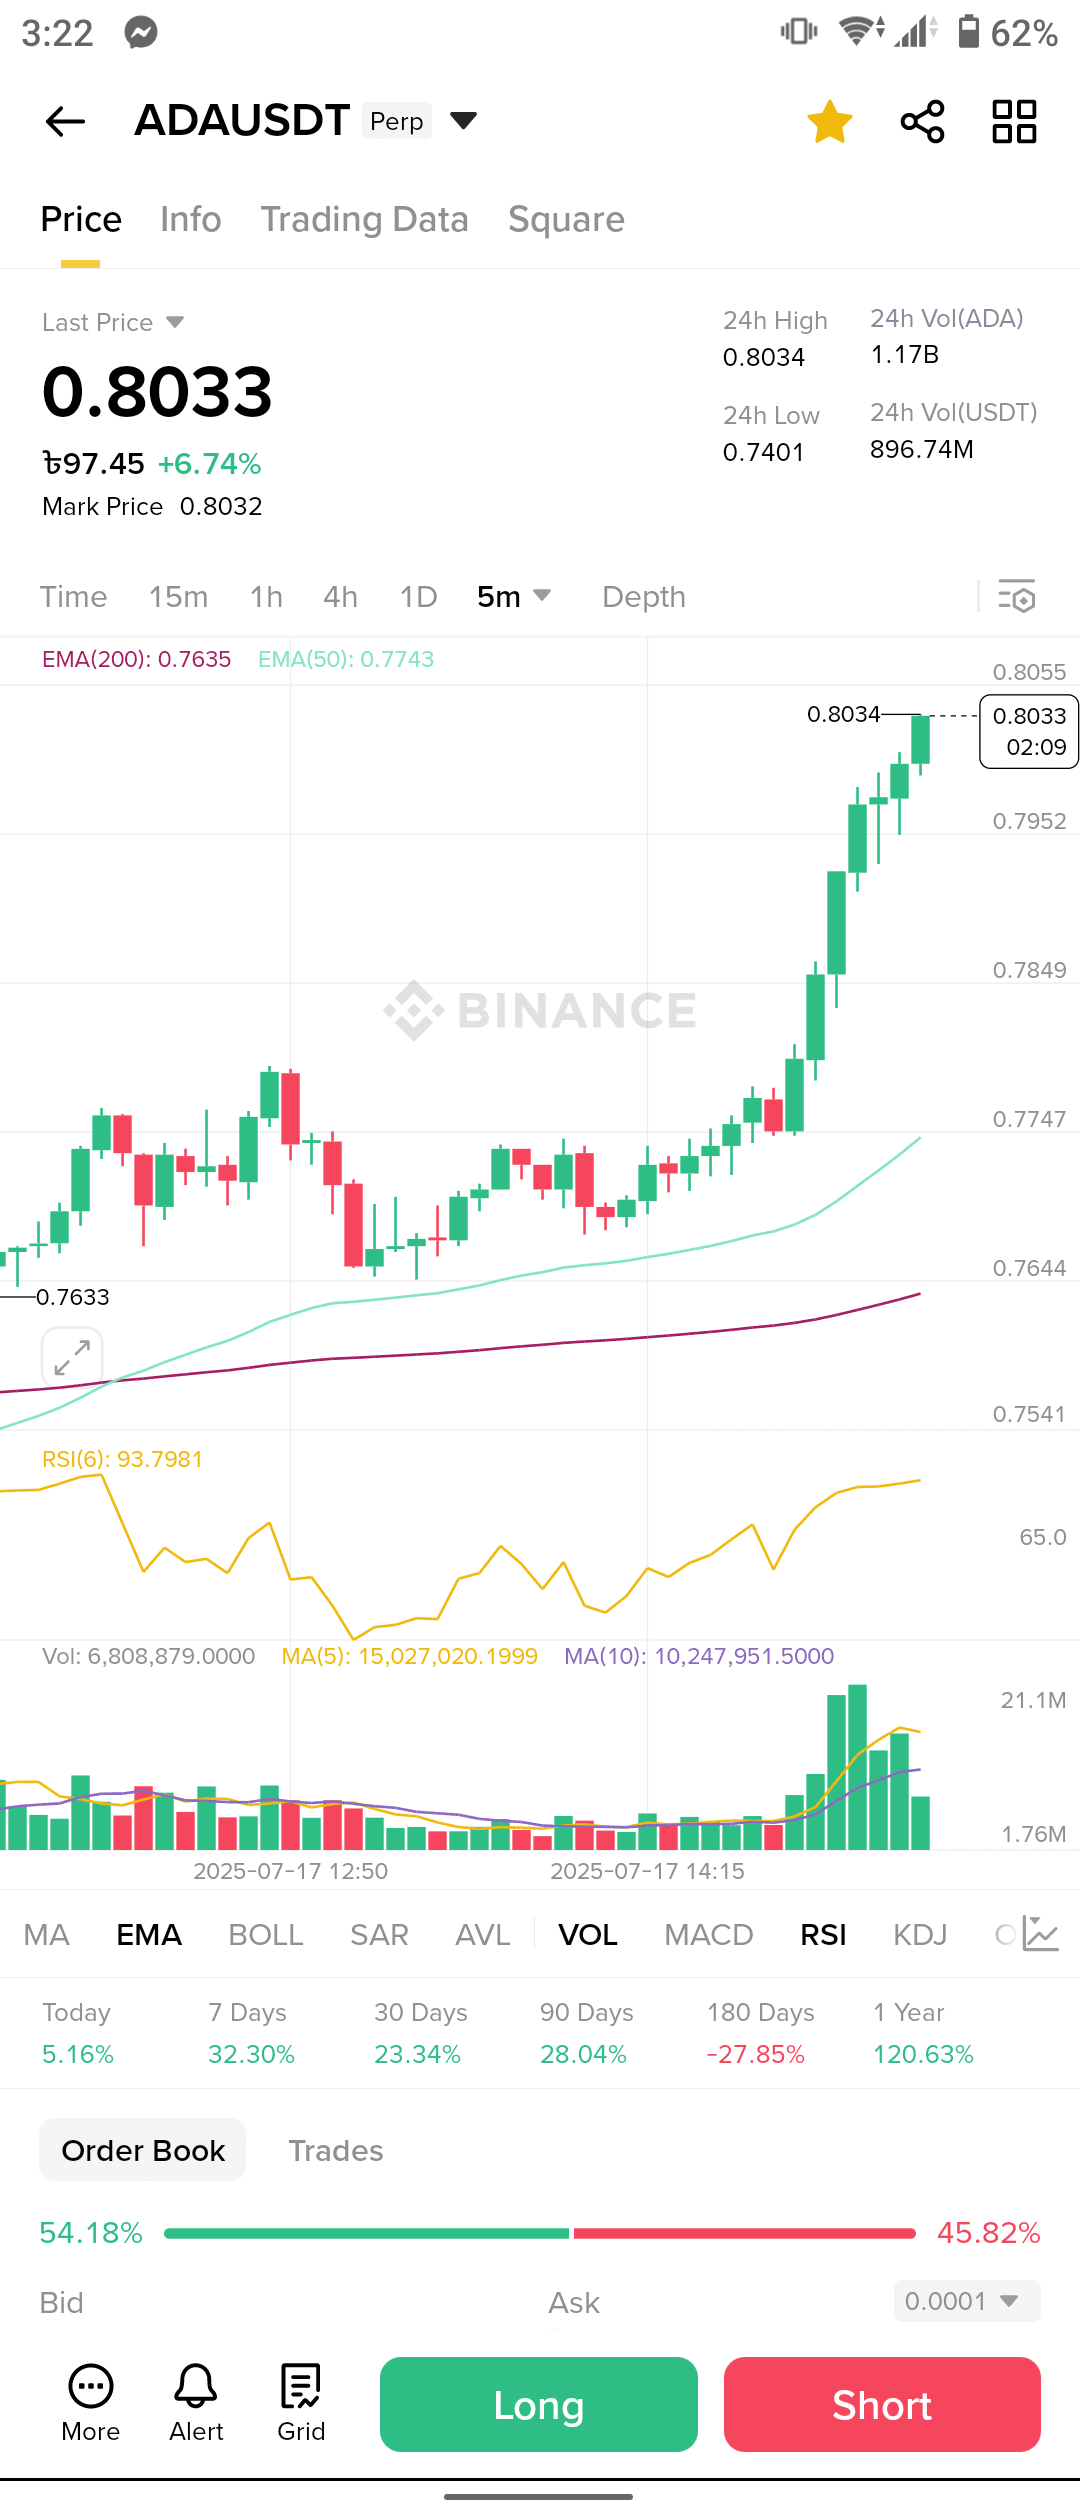
Task: Tap the large 0.8033 last price
Action: coord(157,391)
